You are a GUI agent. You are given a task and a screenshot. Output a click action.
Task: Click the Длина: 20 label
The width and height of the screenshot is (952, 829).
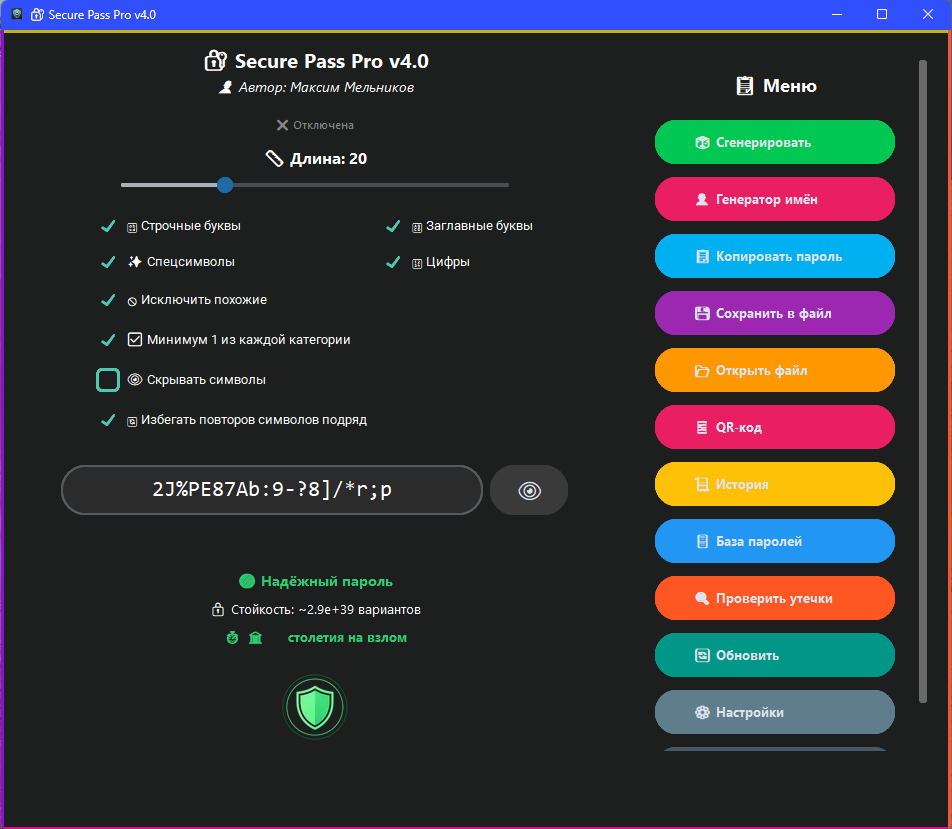328,159
